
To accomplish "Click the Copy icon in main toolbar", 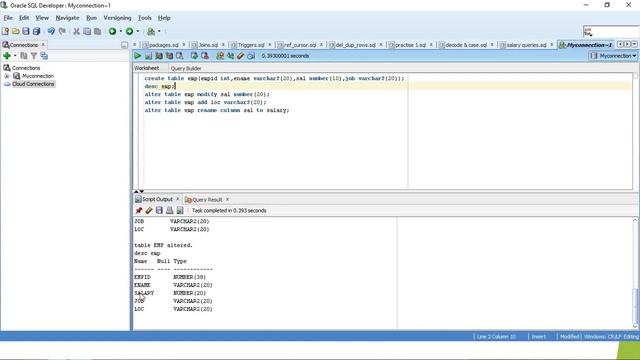I will tap(87, 31).
